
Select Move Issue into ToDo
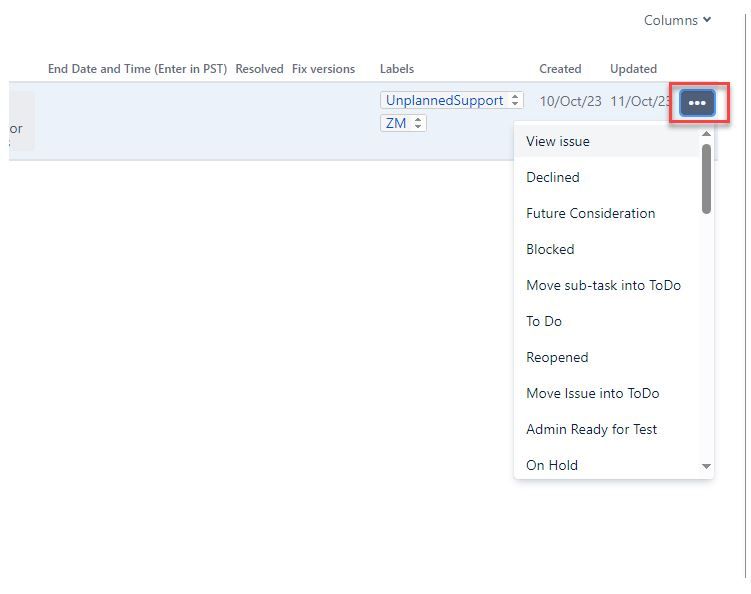pos(606,393)
